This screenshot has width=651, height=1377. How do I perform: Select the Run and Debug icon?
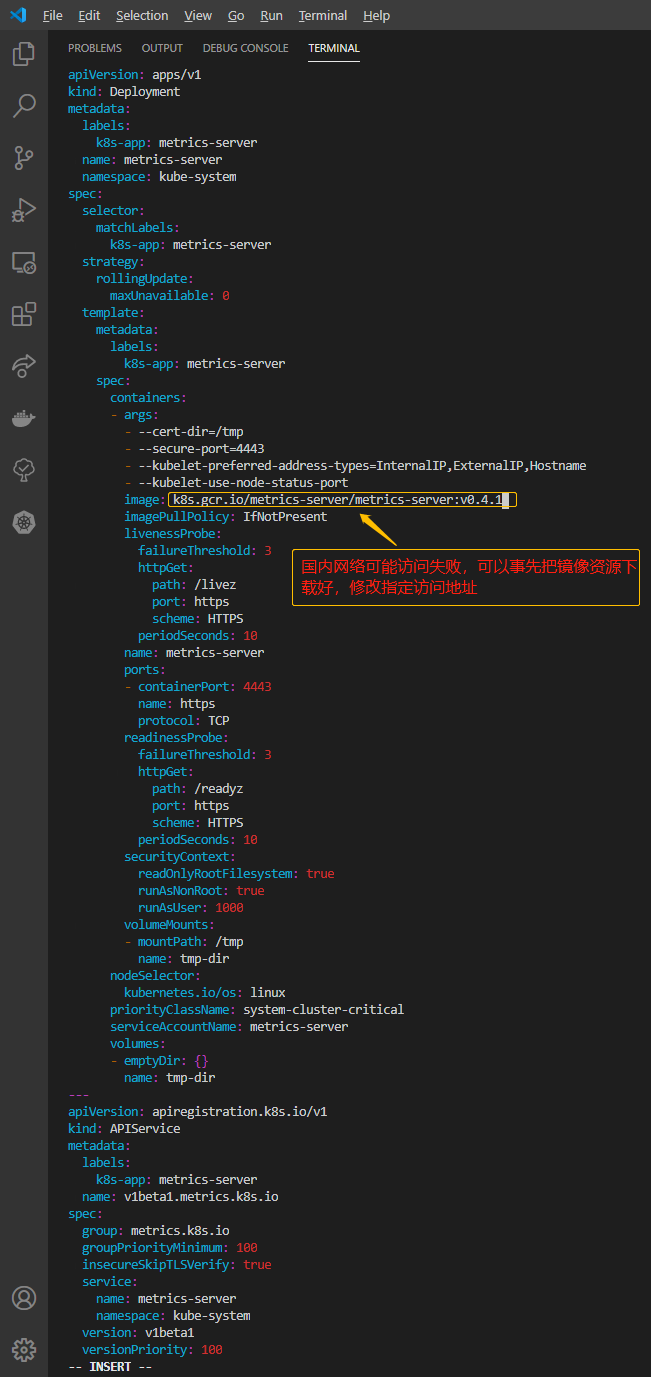pos(23,210)
